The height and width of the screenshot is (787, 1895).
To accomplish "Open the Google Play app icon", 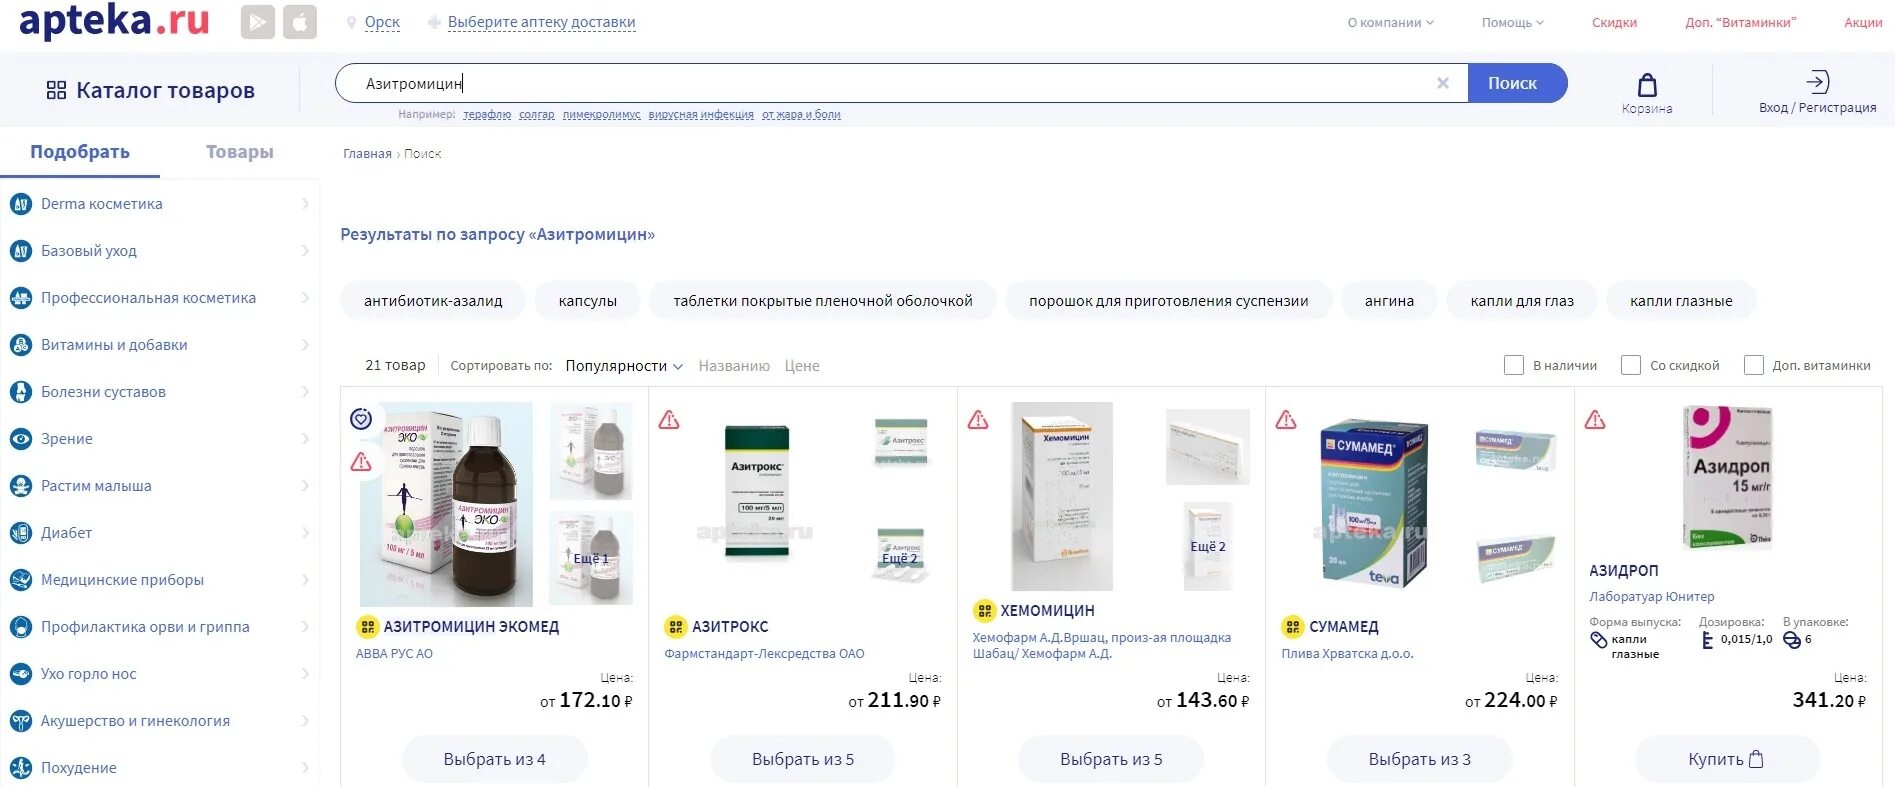I will click(258, 22).
